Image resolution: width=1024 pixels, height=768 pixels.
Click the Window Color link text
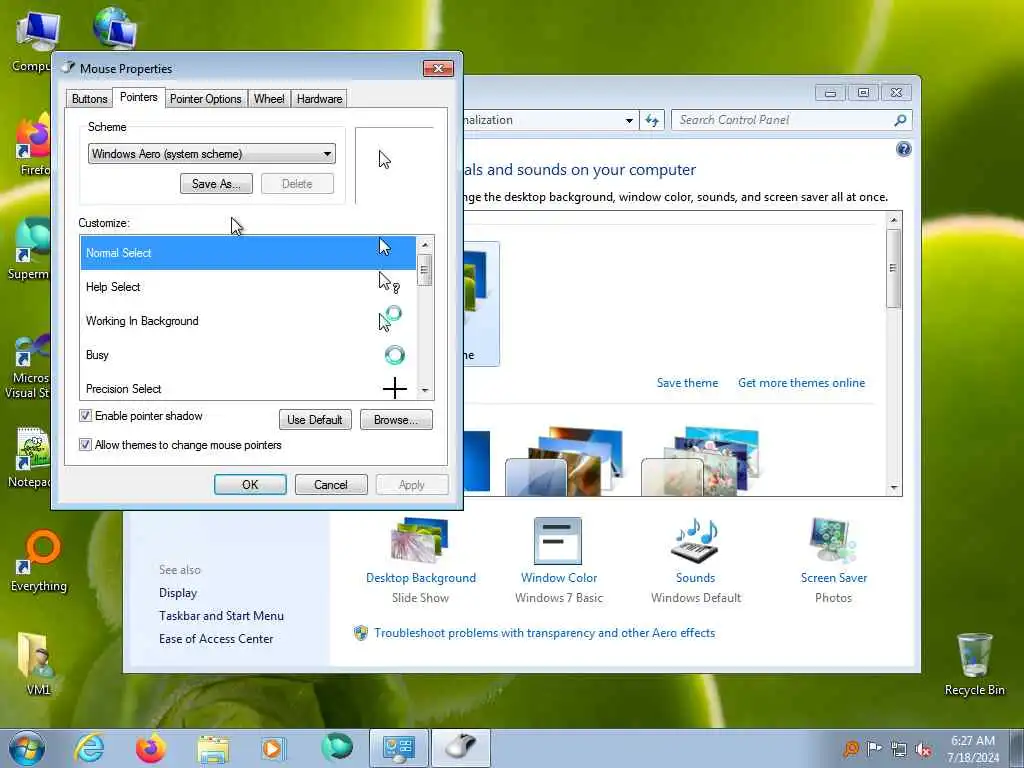click(559, 578)
